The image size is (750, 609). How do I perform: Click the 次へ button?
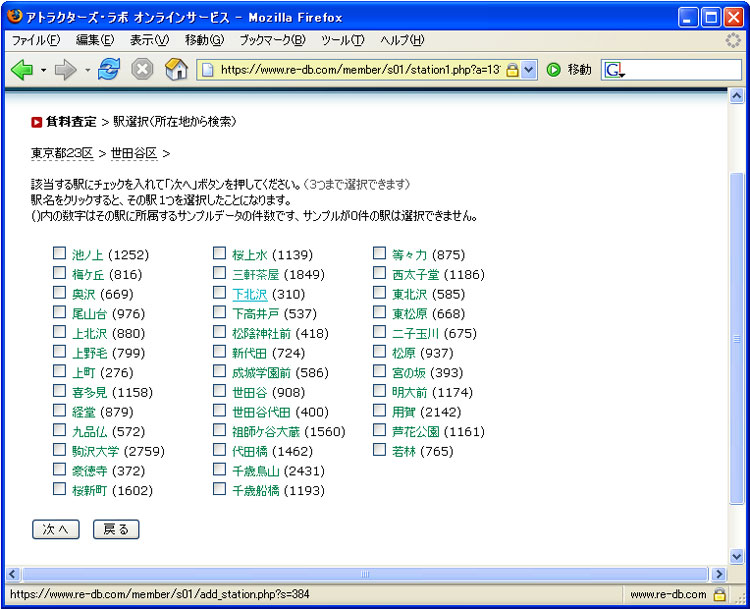(56, 530)
